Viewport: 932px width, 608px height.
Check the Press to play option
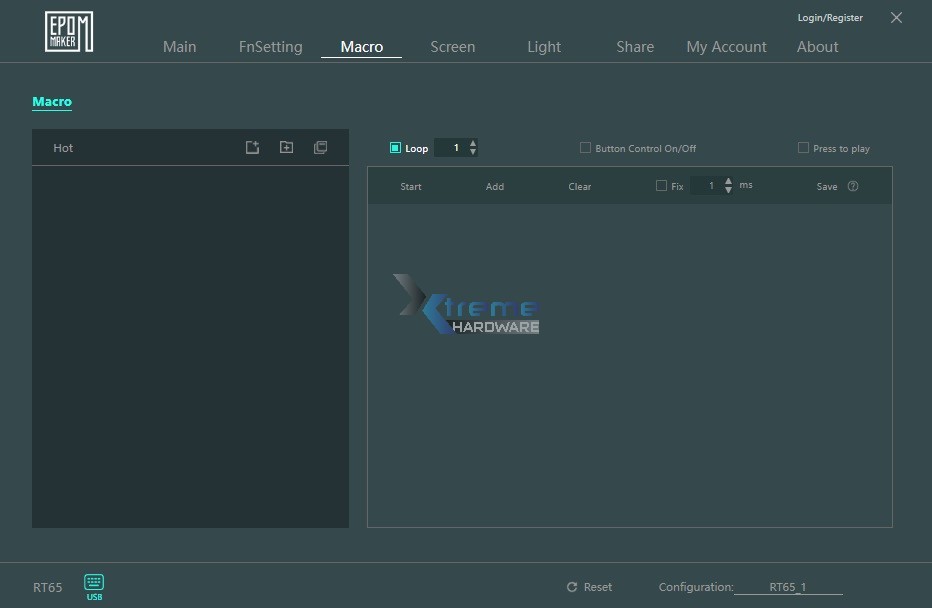point(803,147)
